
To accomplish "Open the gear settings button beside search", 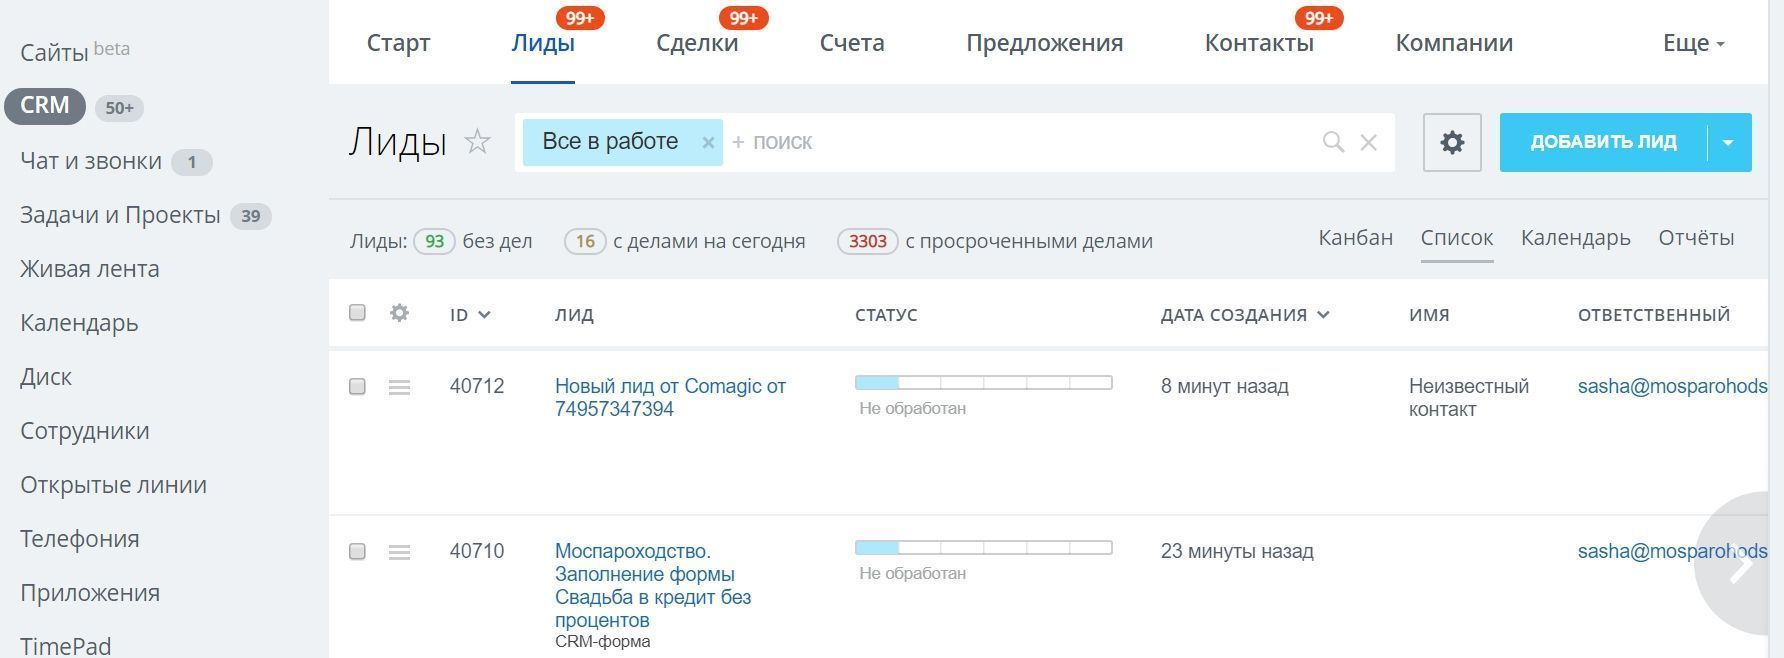I will click(x=1451, y=142).
